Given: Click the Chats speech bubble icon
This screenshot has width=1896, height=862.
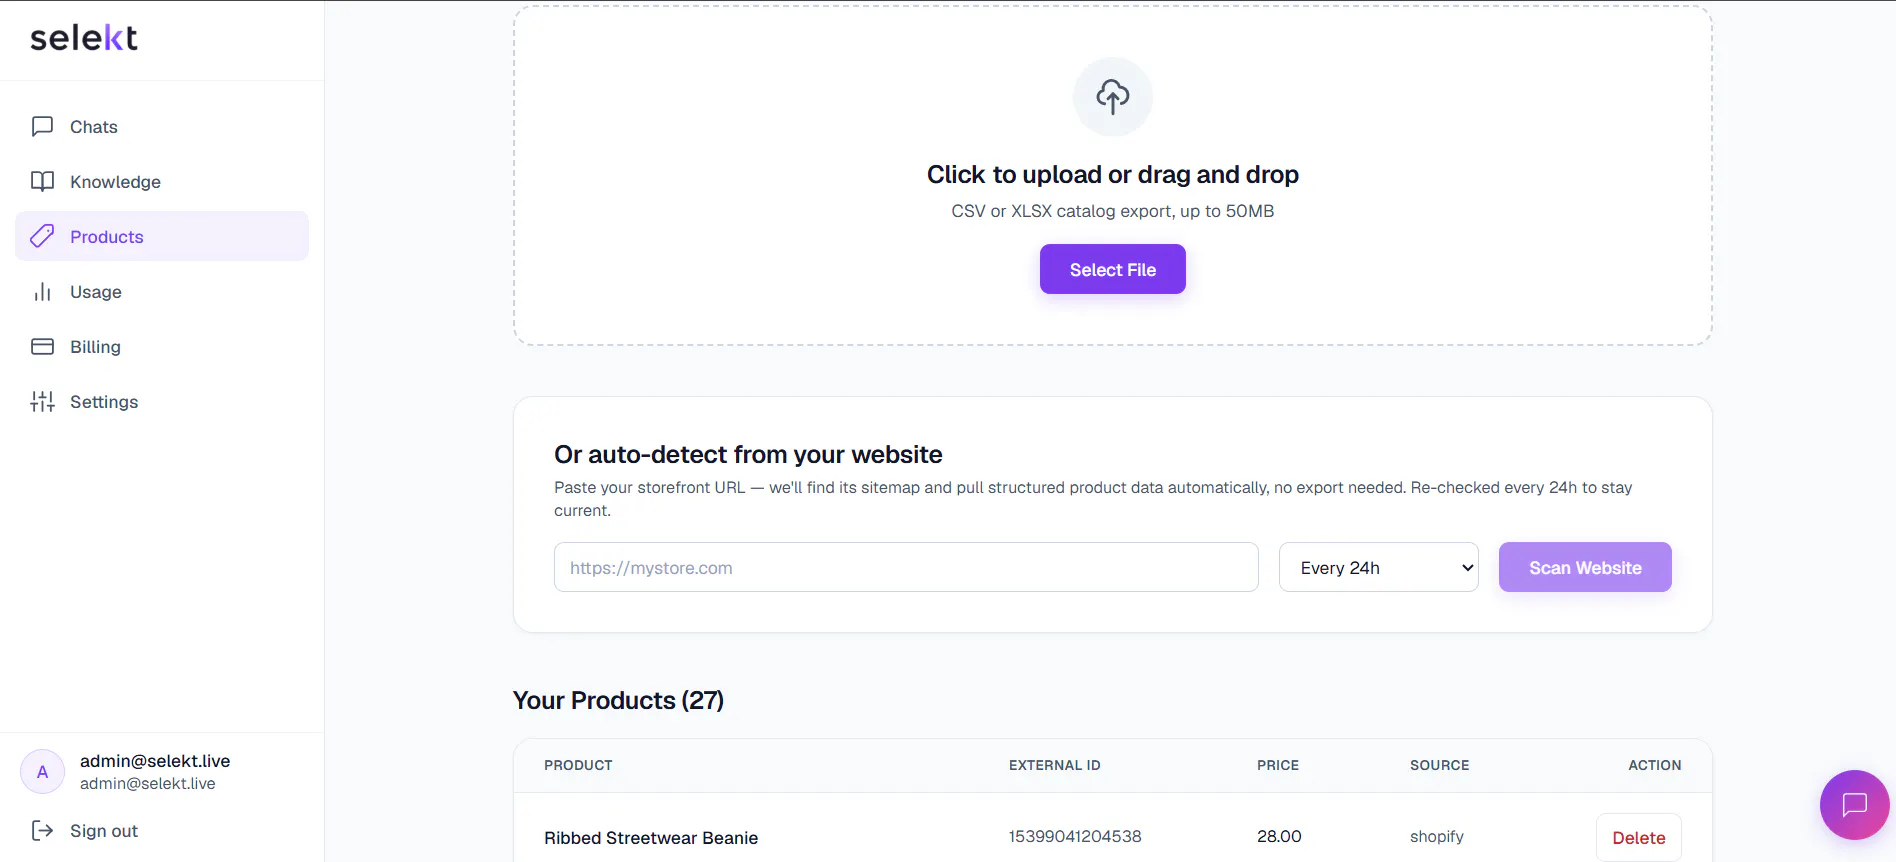Looking at the screenshot, I should tap(42, 126).
